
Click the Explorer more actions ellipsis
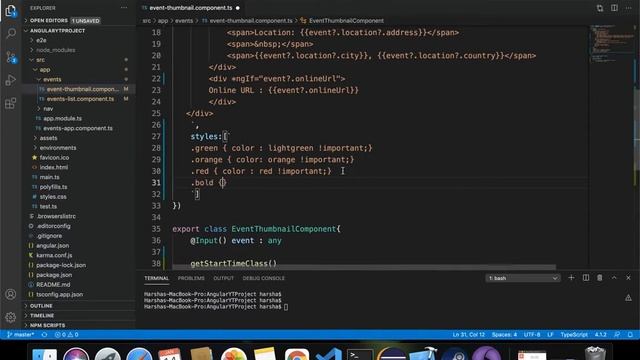click(x=124, y=8)
